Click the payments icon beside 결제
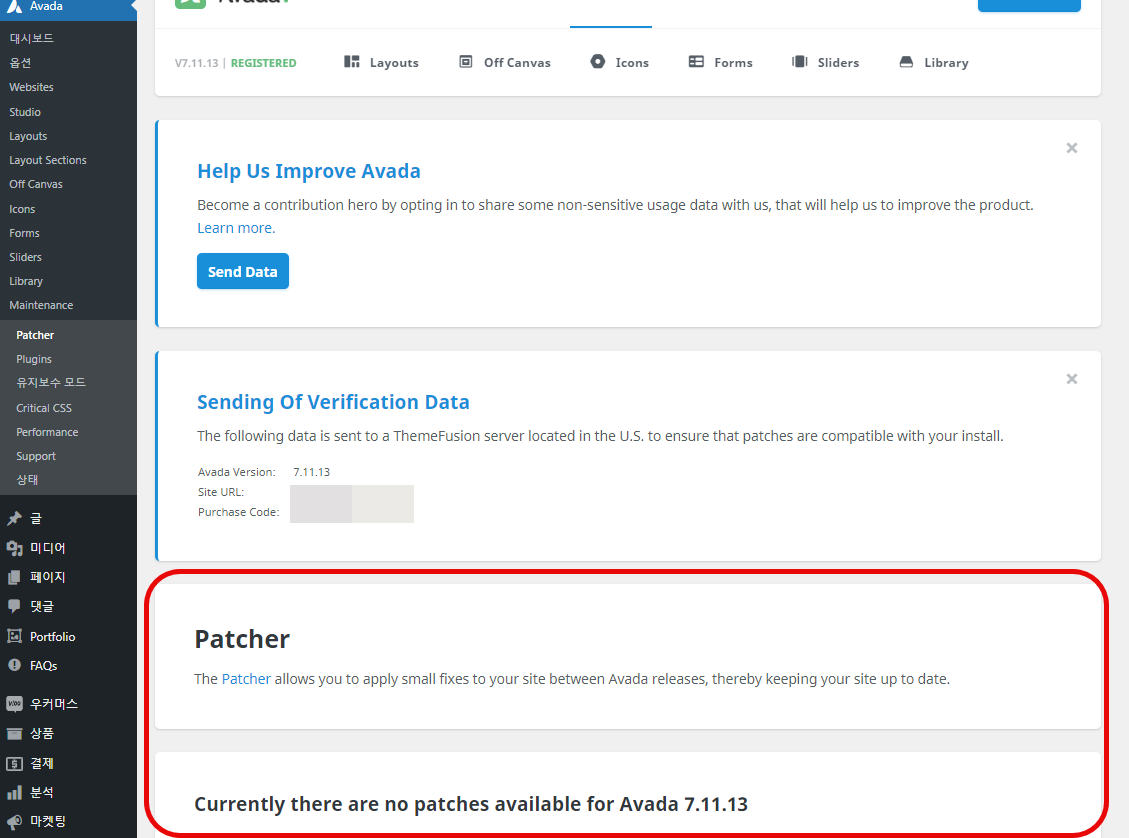The image size is (1129, 838). [14, 764]
